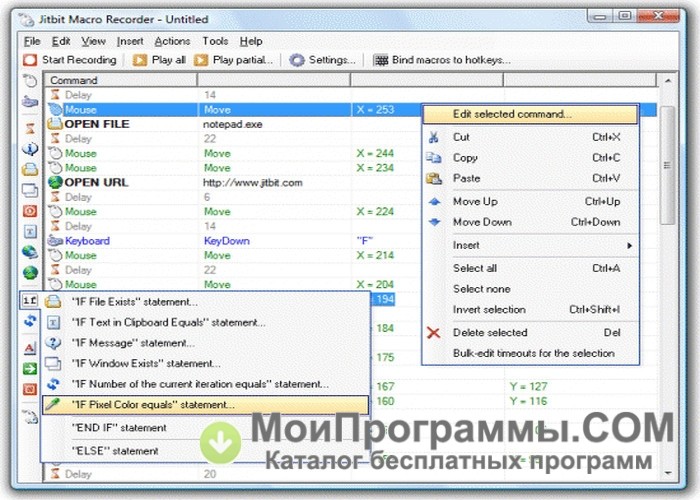Click the scrollbar up arrow of the command list

click(x=668, y=81)
